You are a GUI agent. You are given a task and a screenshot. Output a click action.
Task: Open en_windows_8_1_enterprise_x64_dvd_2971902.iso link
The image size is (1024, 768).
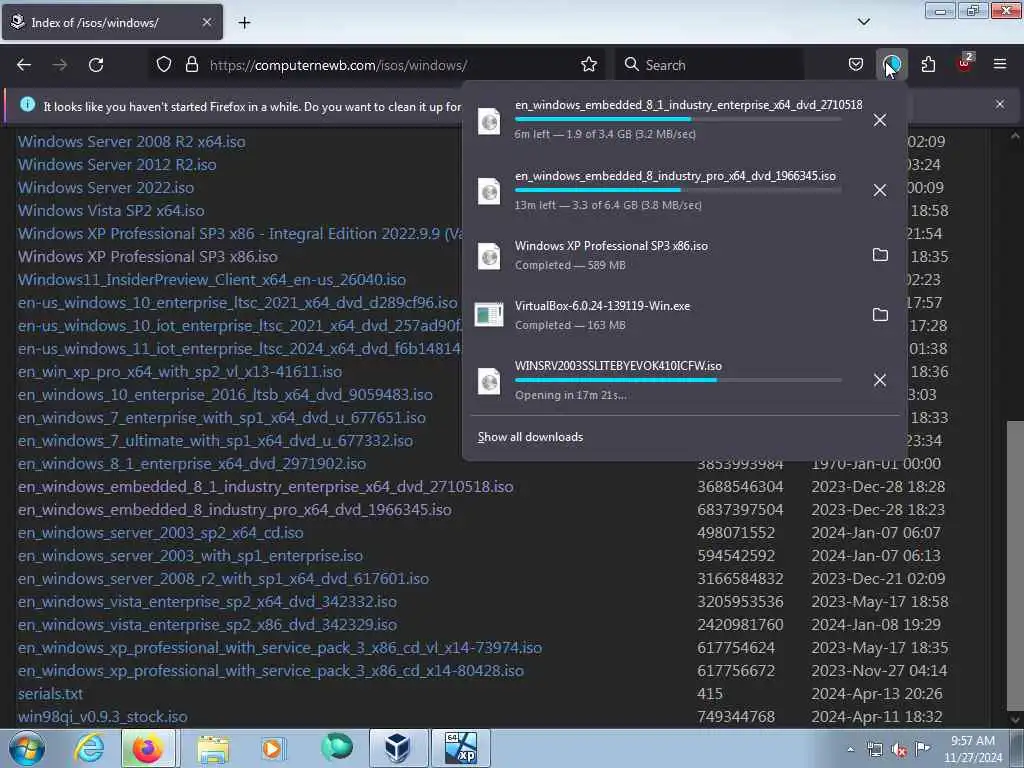(x=191, y=464)
